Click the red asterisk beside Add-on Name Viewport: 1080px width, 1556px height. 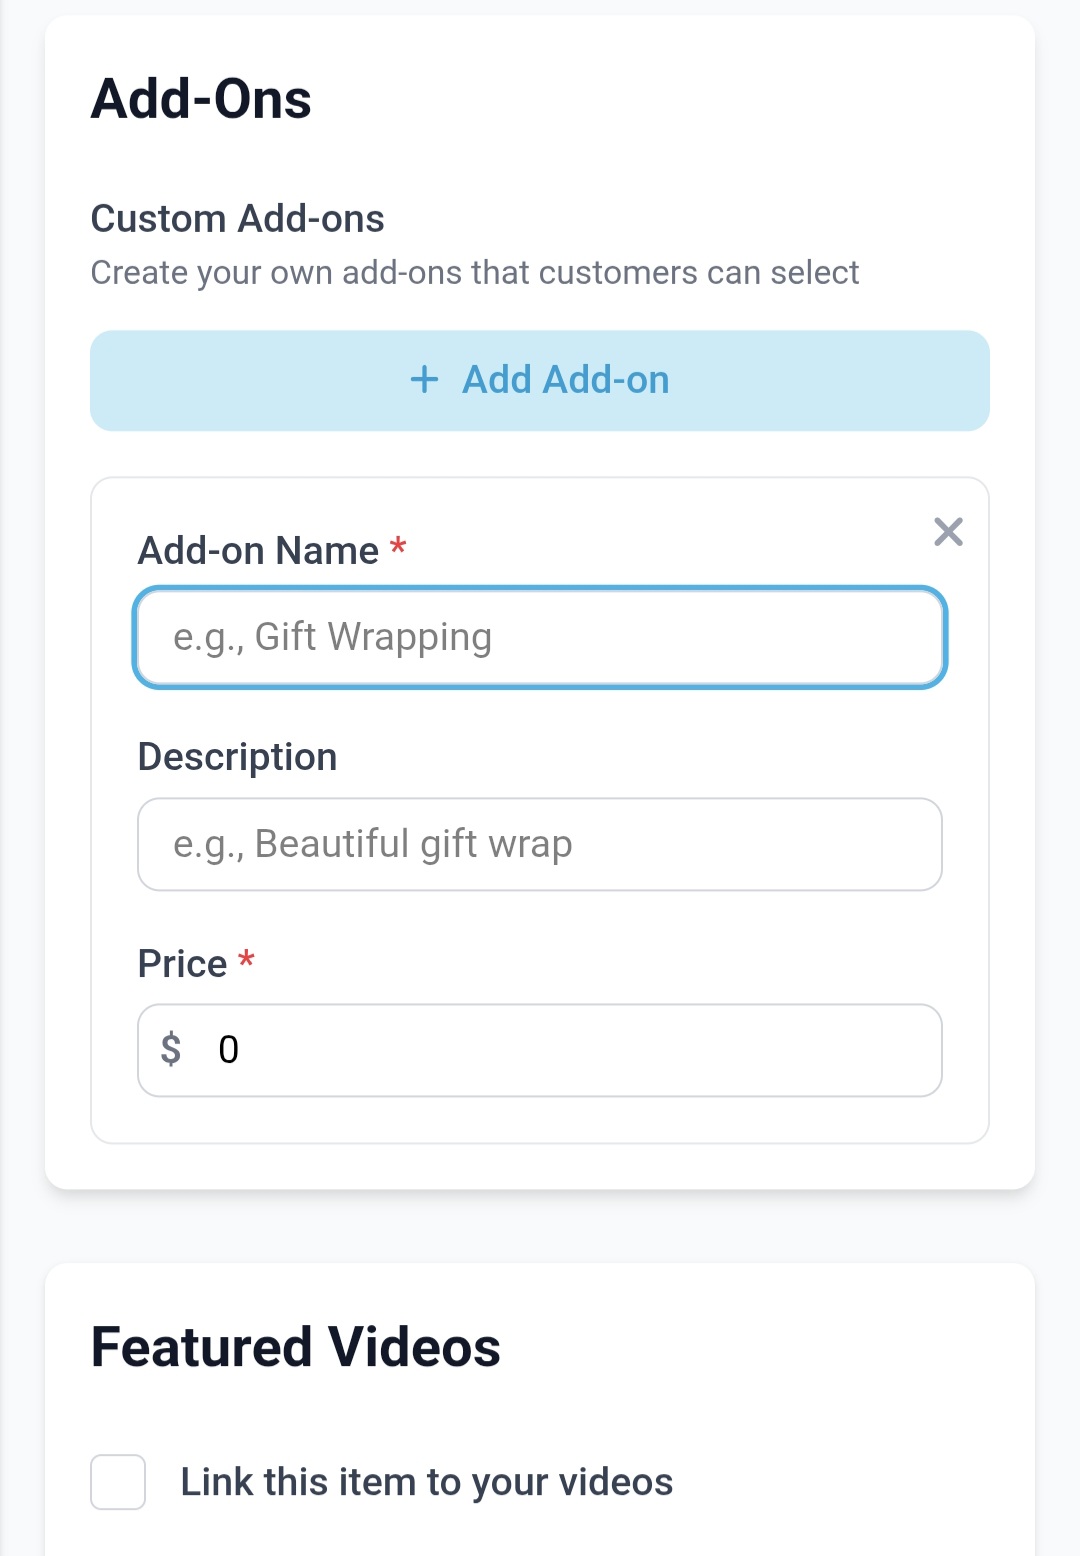(x=398, y=547)
